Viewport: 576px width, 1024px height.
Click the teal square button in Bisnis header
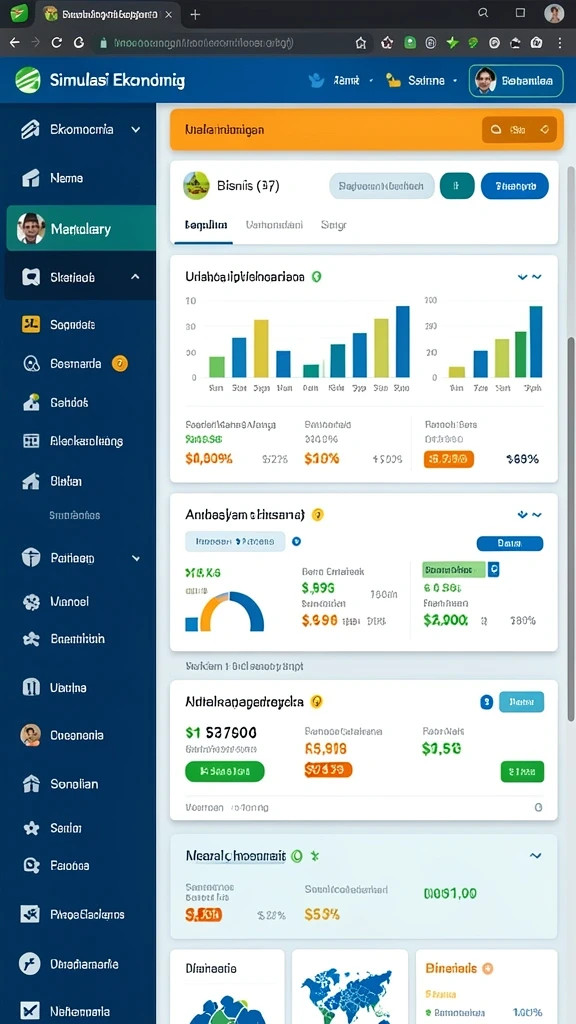(x=457, y=186)
